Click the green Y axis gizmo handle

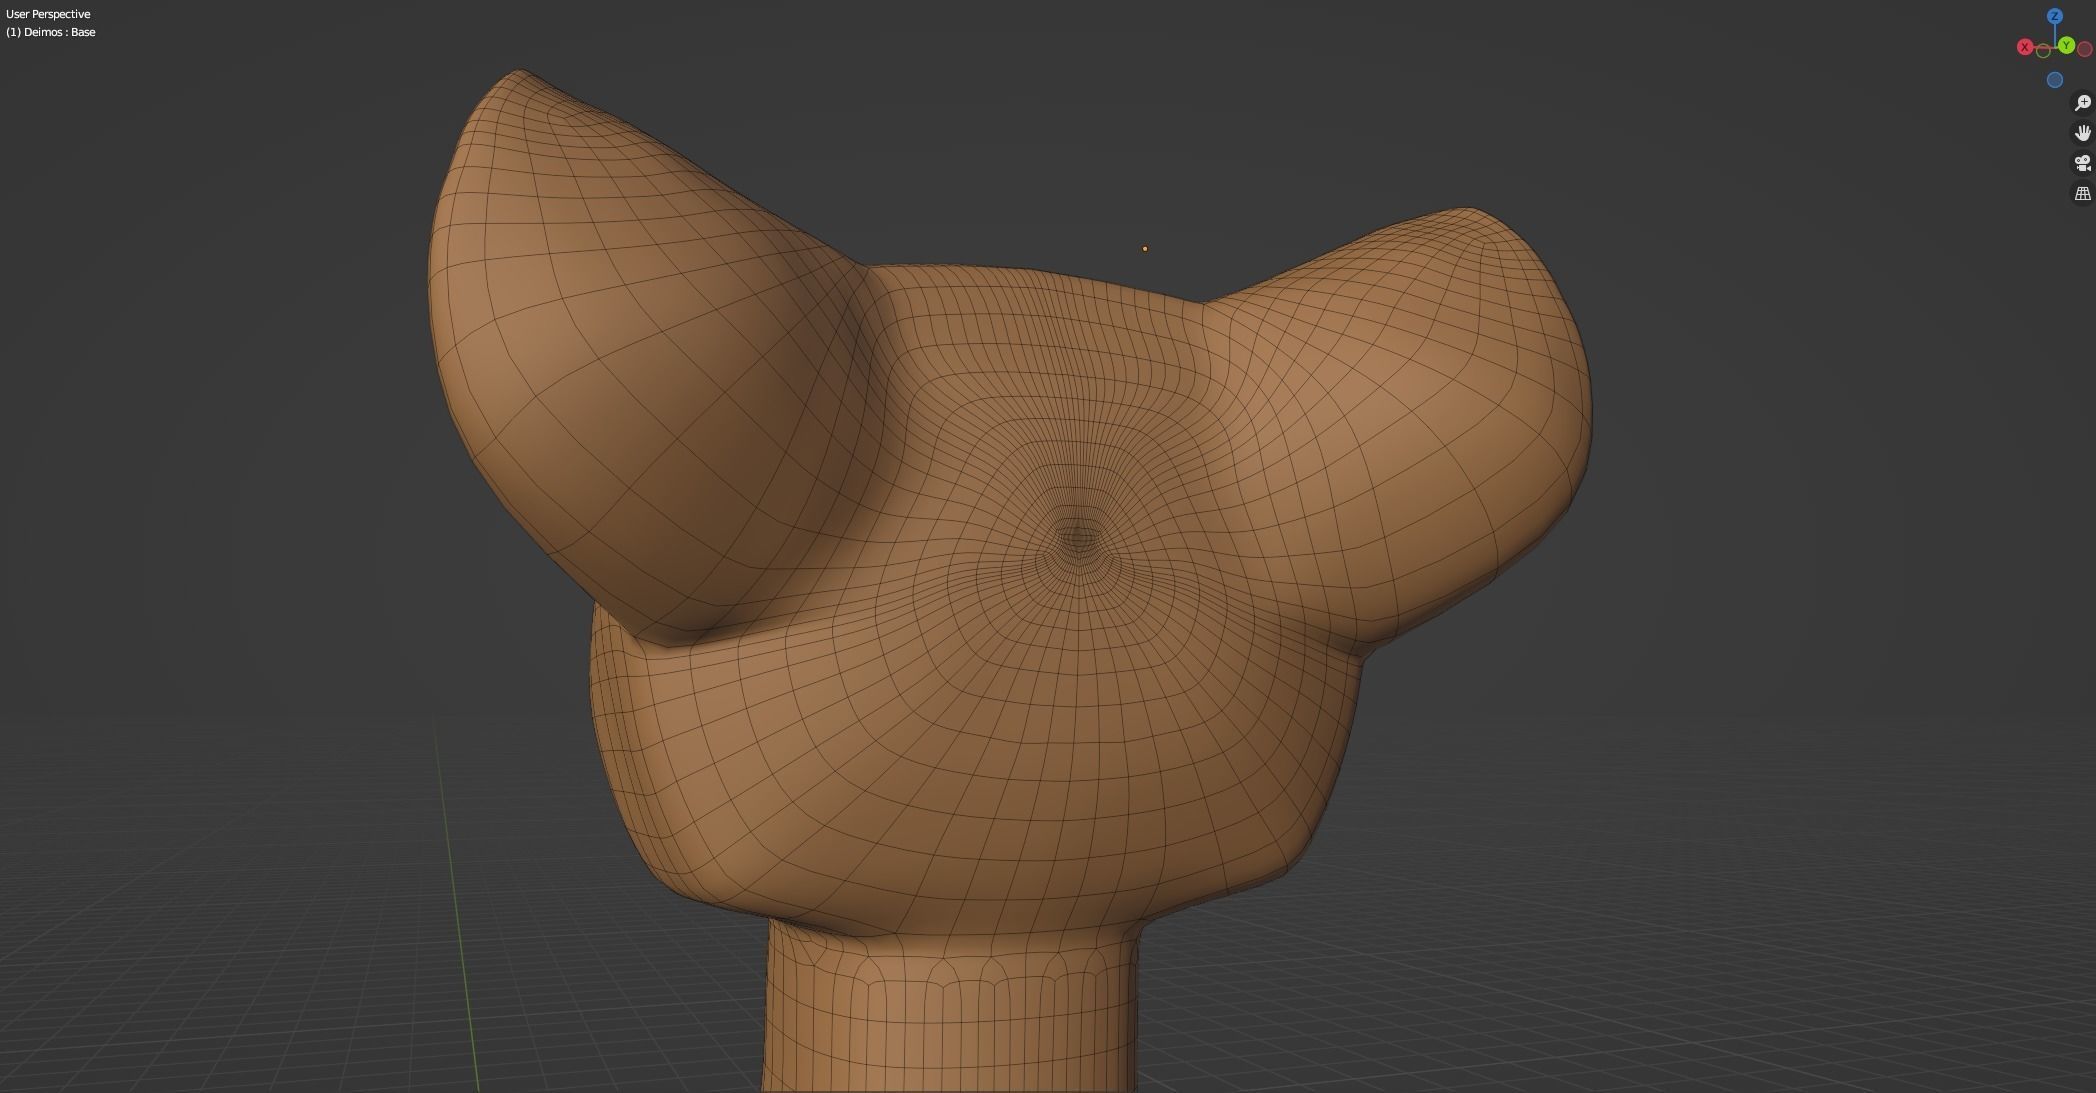click(x=2066, y=45)
